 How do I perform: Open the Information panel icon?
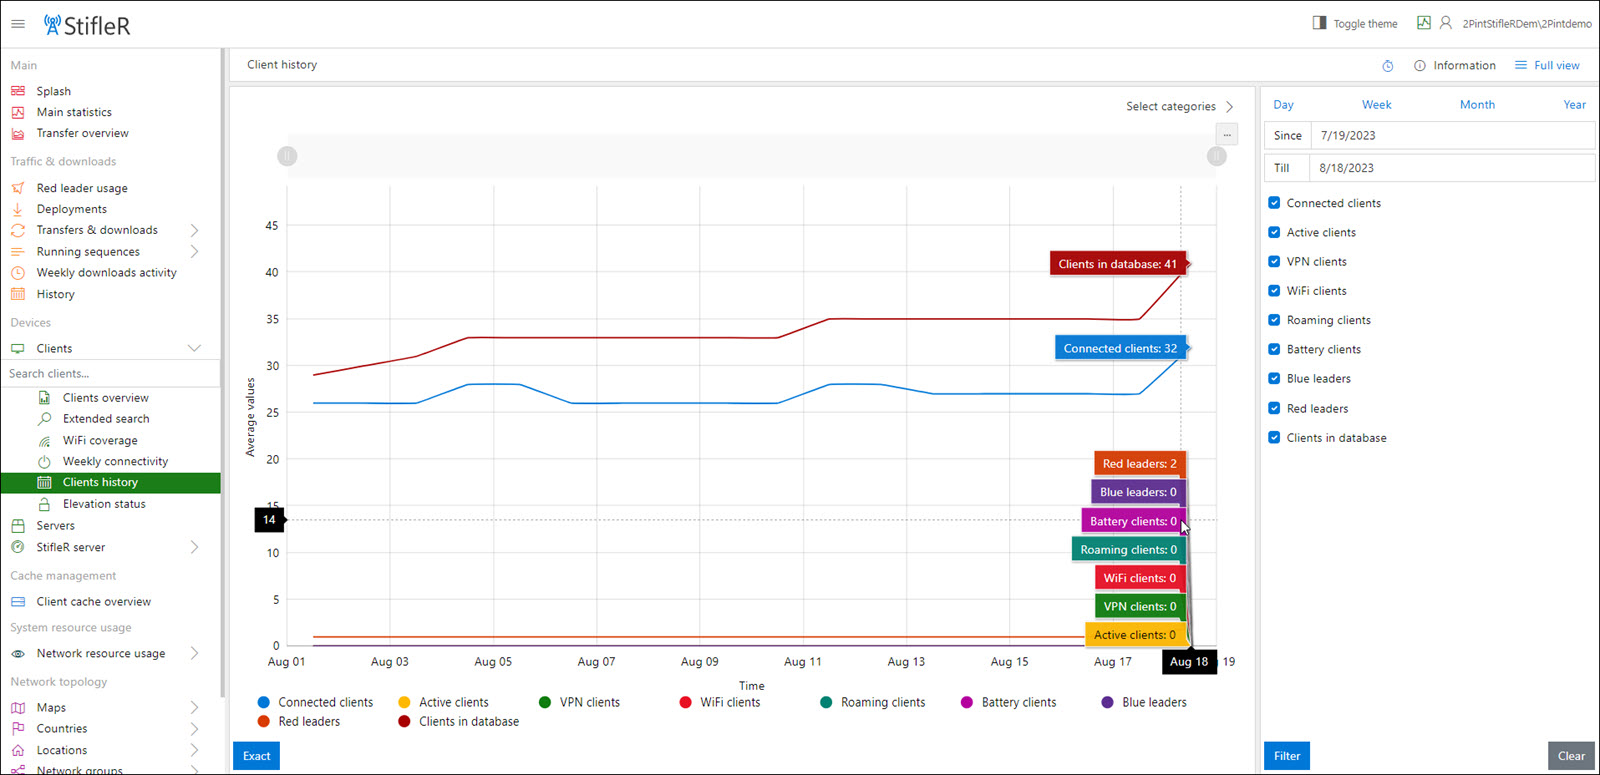(1420, 66)
